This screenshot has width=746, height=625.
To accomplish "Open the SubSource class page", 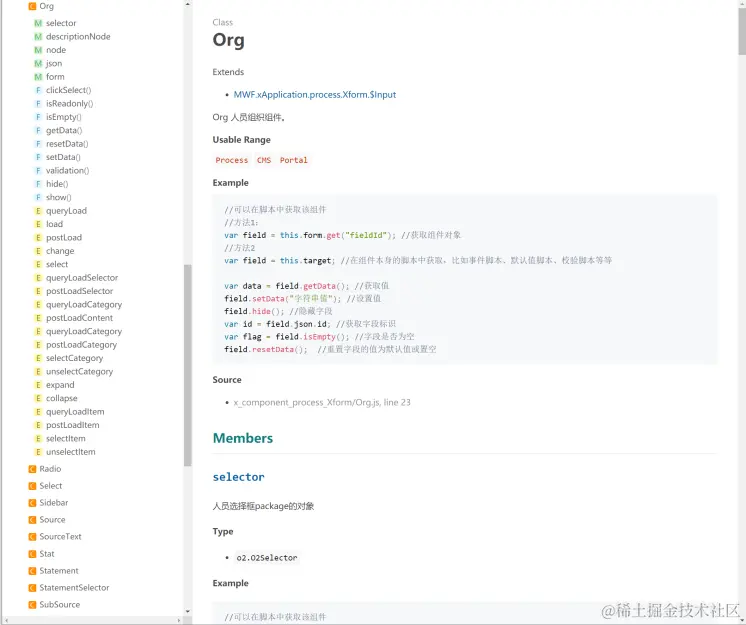I will coord(59,605).
